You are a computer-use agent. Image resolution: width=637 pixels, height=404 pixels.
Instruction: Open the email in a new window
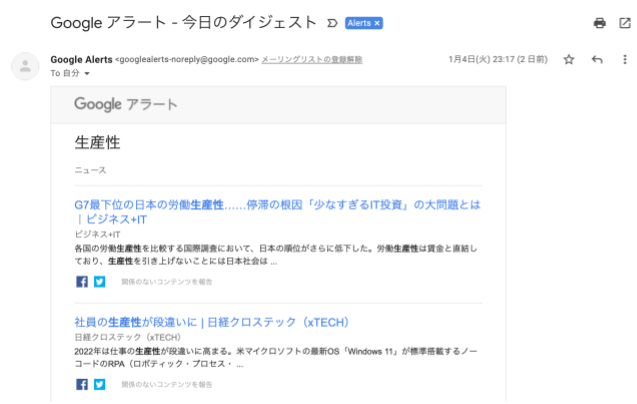pyautogui.click(x=625, y=23)
